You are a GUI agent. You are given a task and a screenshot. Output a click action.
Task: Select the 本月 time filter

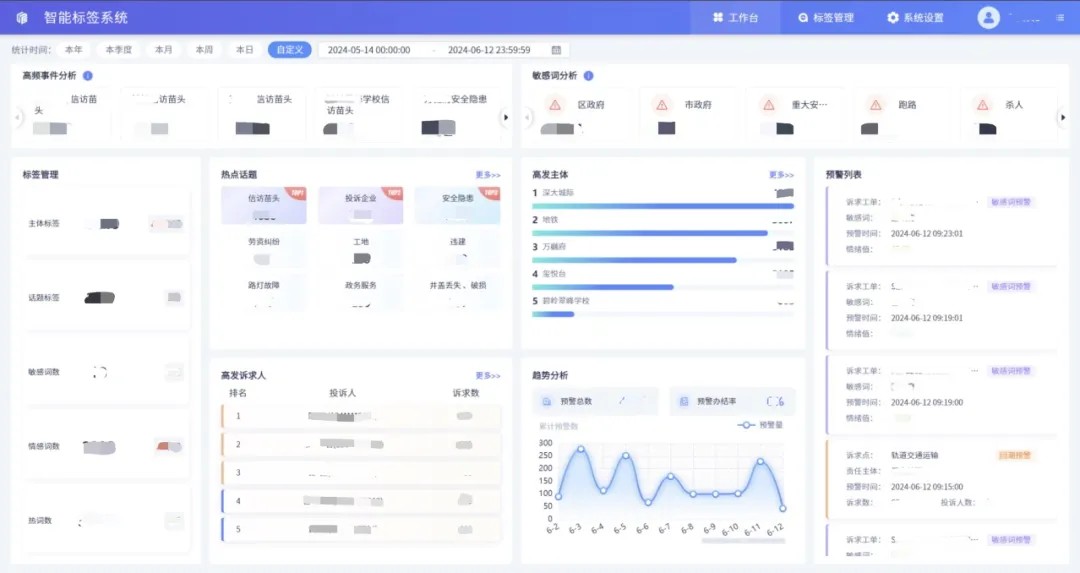162,49
